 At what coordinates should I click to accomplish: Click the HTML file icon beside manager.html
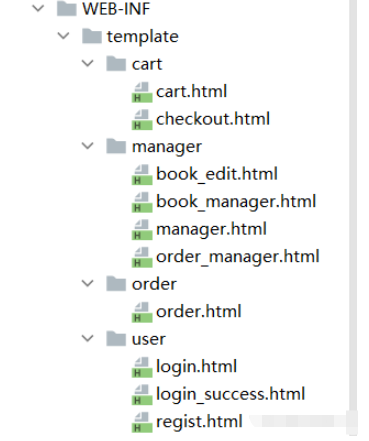click(x=142, y=229)
